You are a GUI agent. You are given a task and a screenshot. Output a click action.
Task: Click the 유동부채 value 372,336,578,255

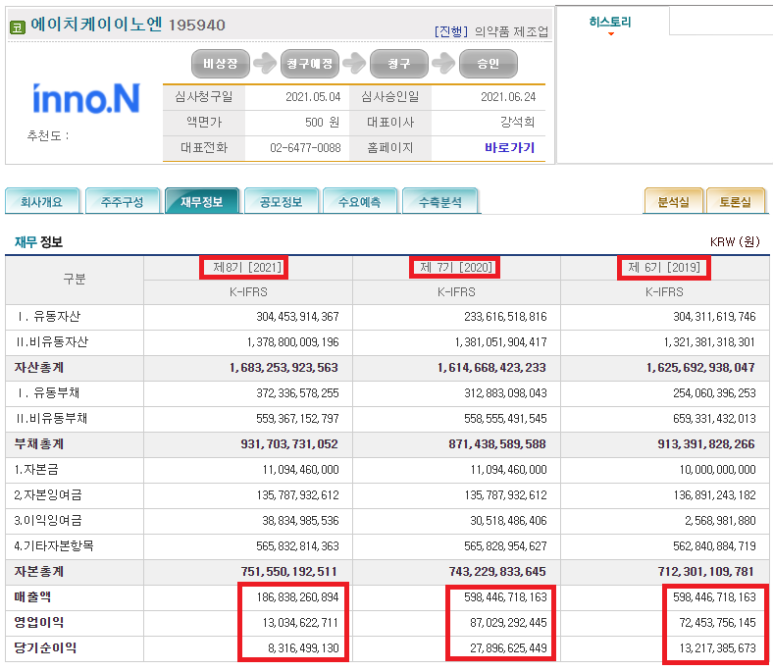pyautogui.click(x=298, y=393)
